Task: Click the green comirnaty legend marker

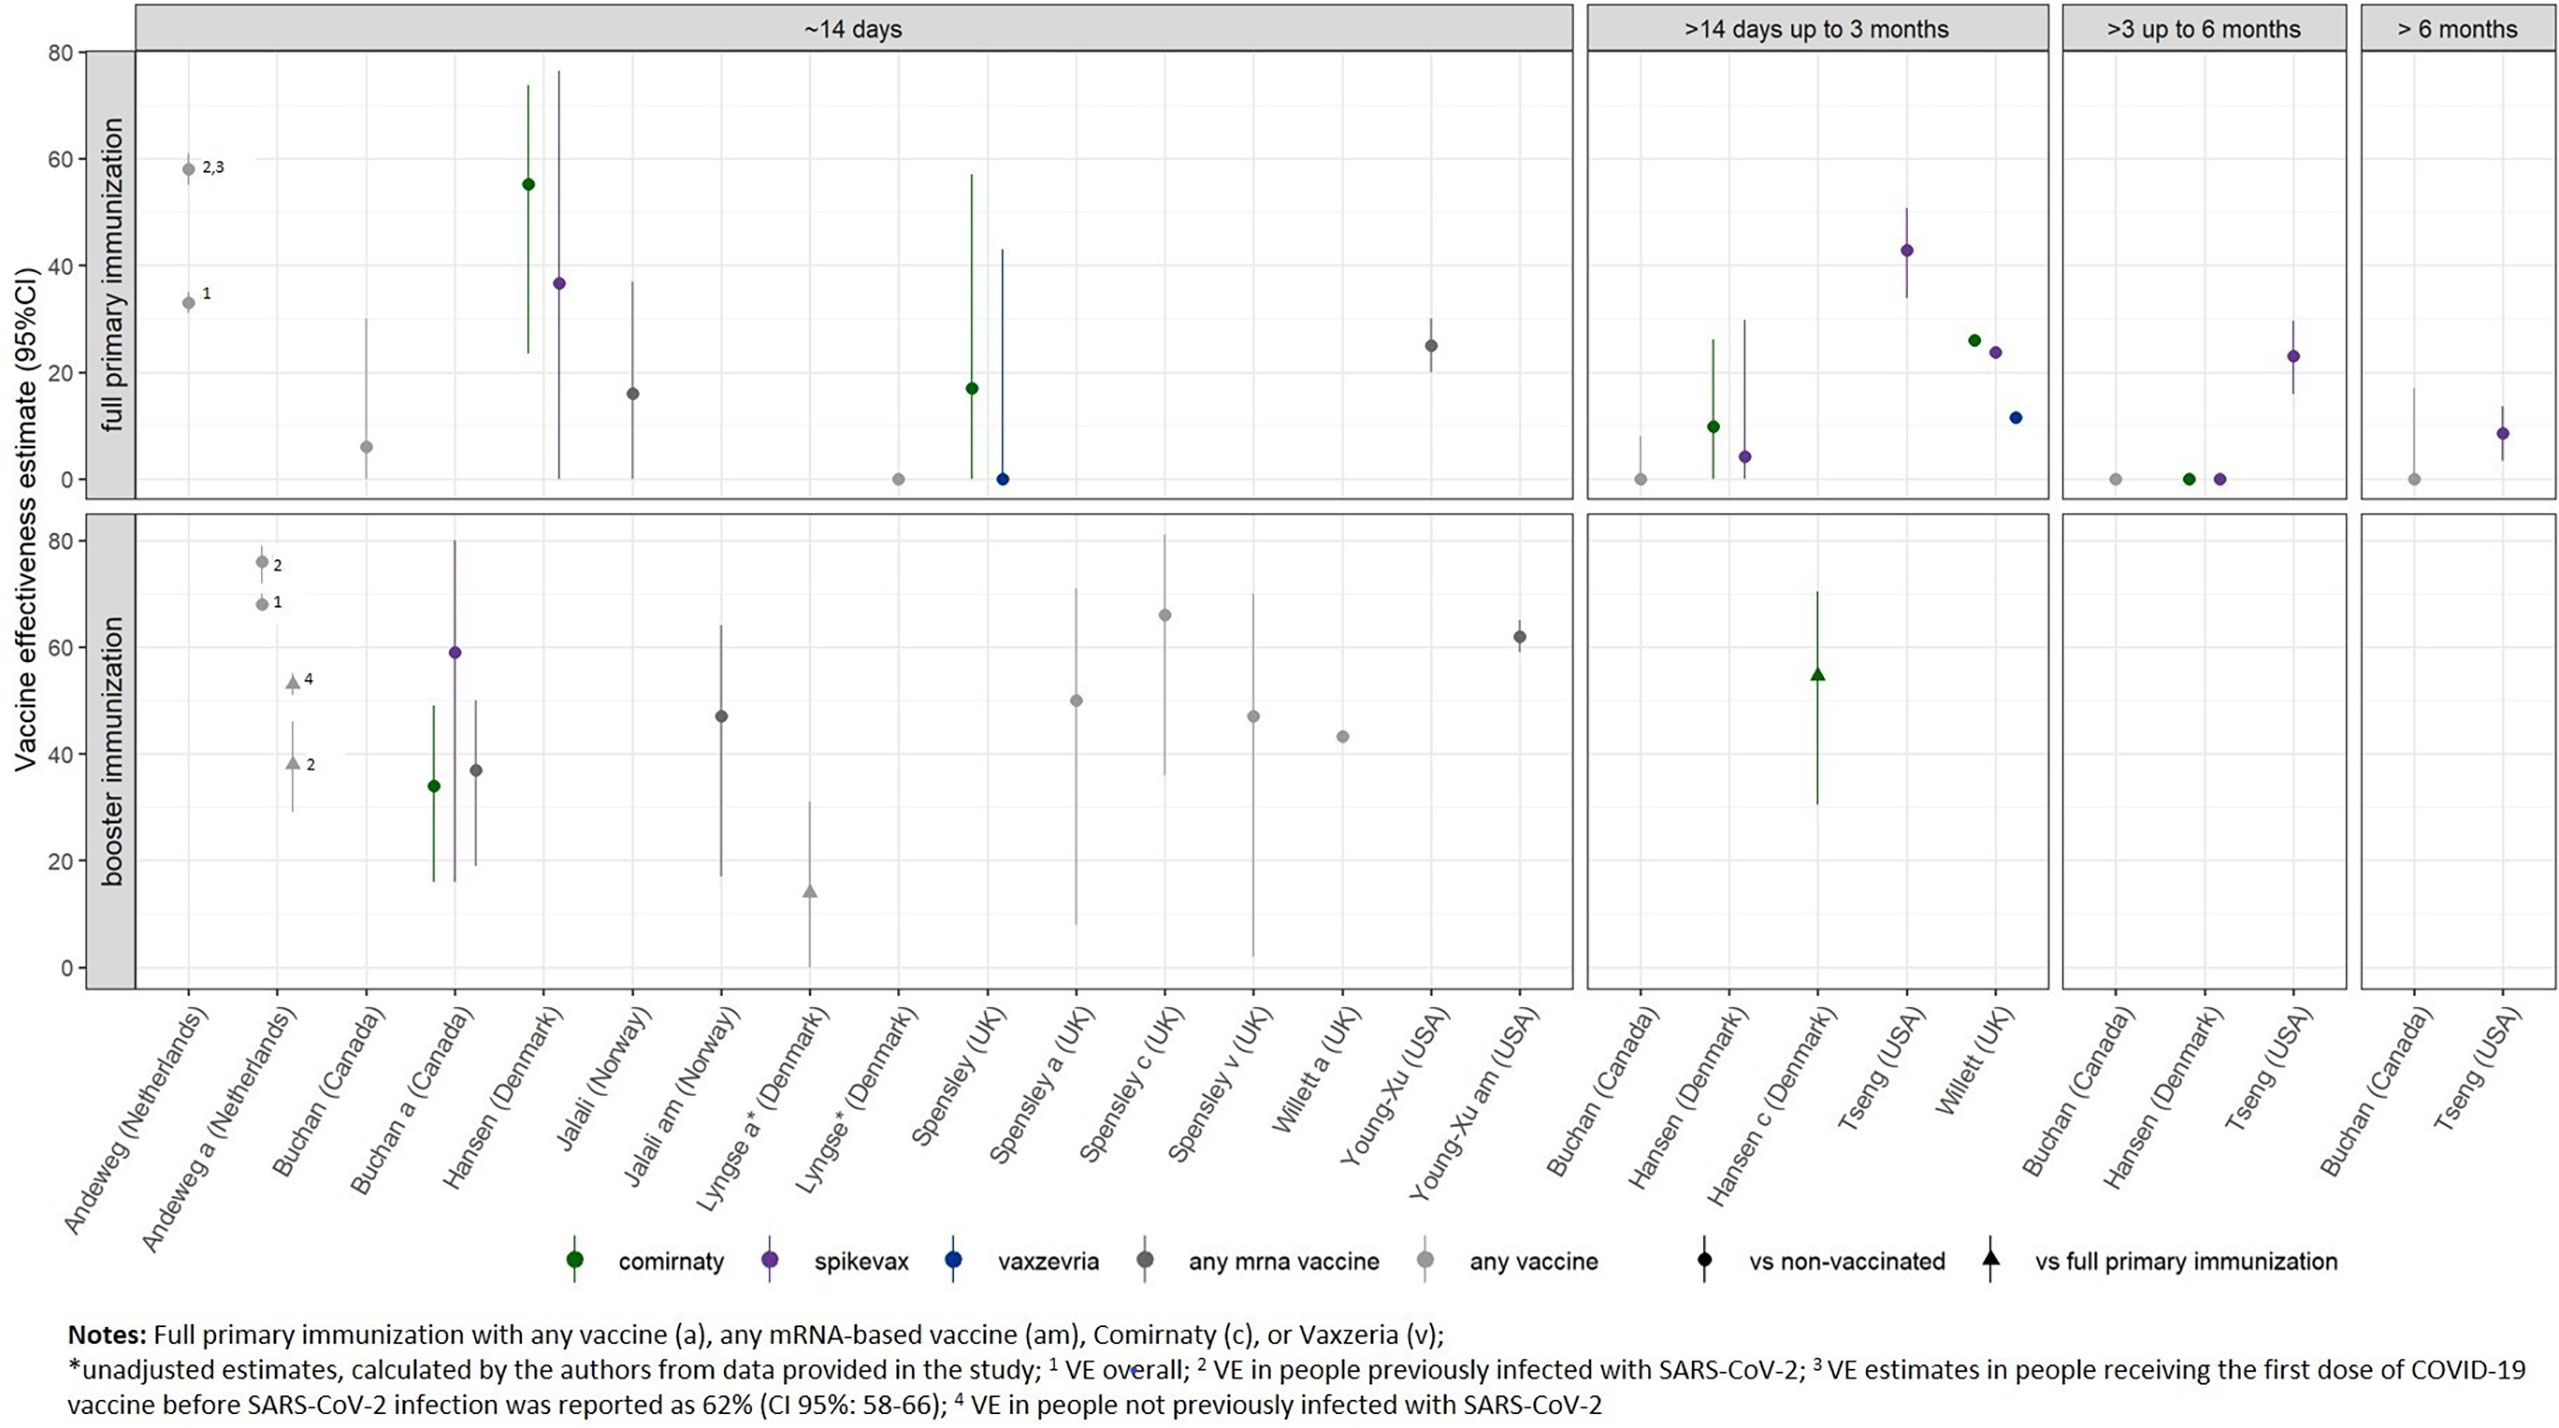Action: click(575, 1260)
